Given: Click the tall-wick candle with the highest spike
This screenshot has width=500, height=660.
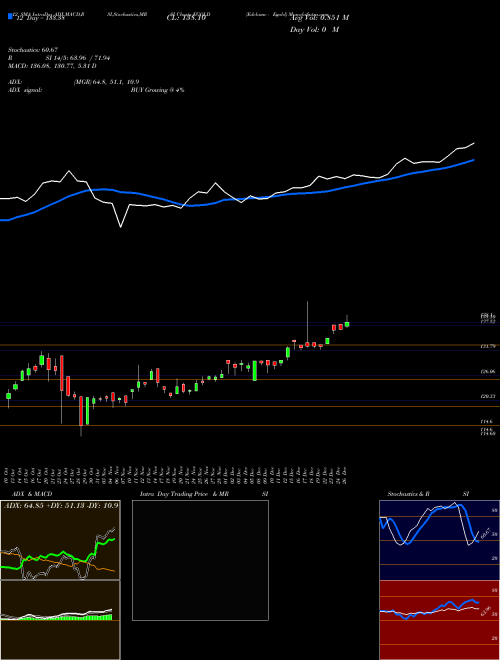Looking at the screenshot, I should (308, 324).
